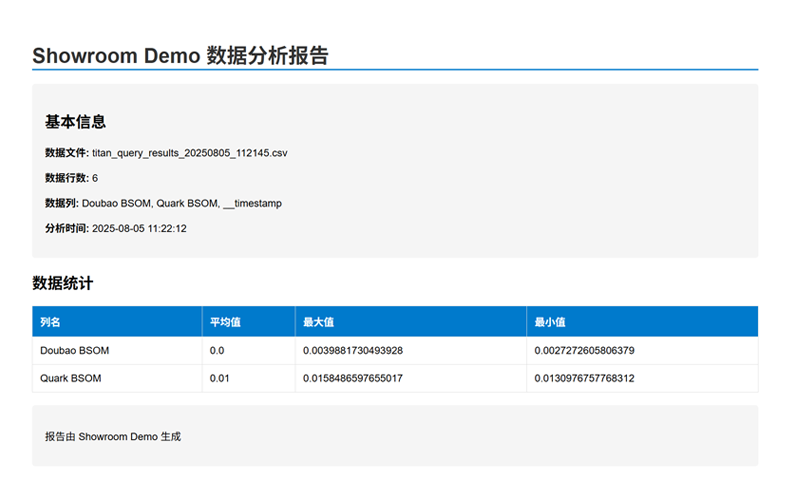Click the file name titan_query_results_20250805_112145.csv
Screen dimensions: 800x500
[190, 153]
